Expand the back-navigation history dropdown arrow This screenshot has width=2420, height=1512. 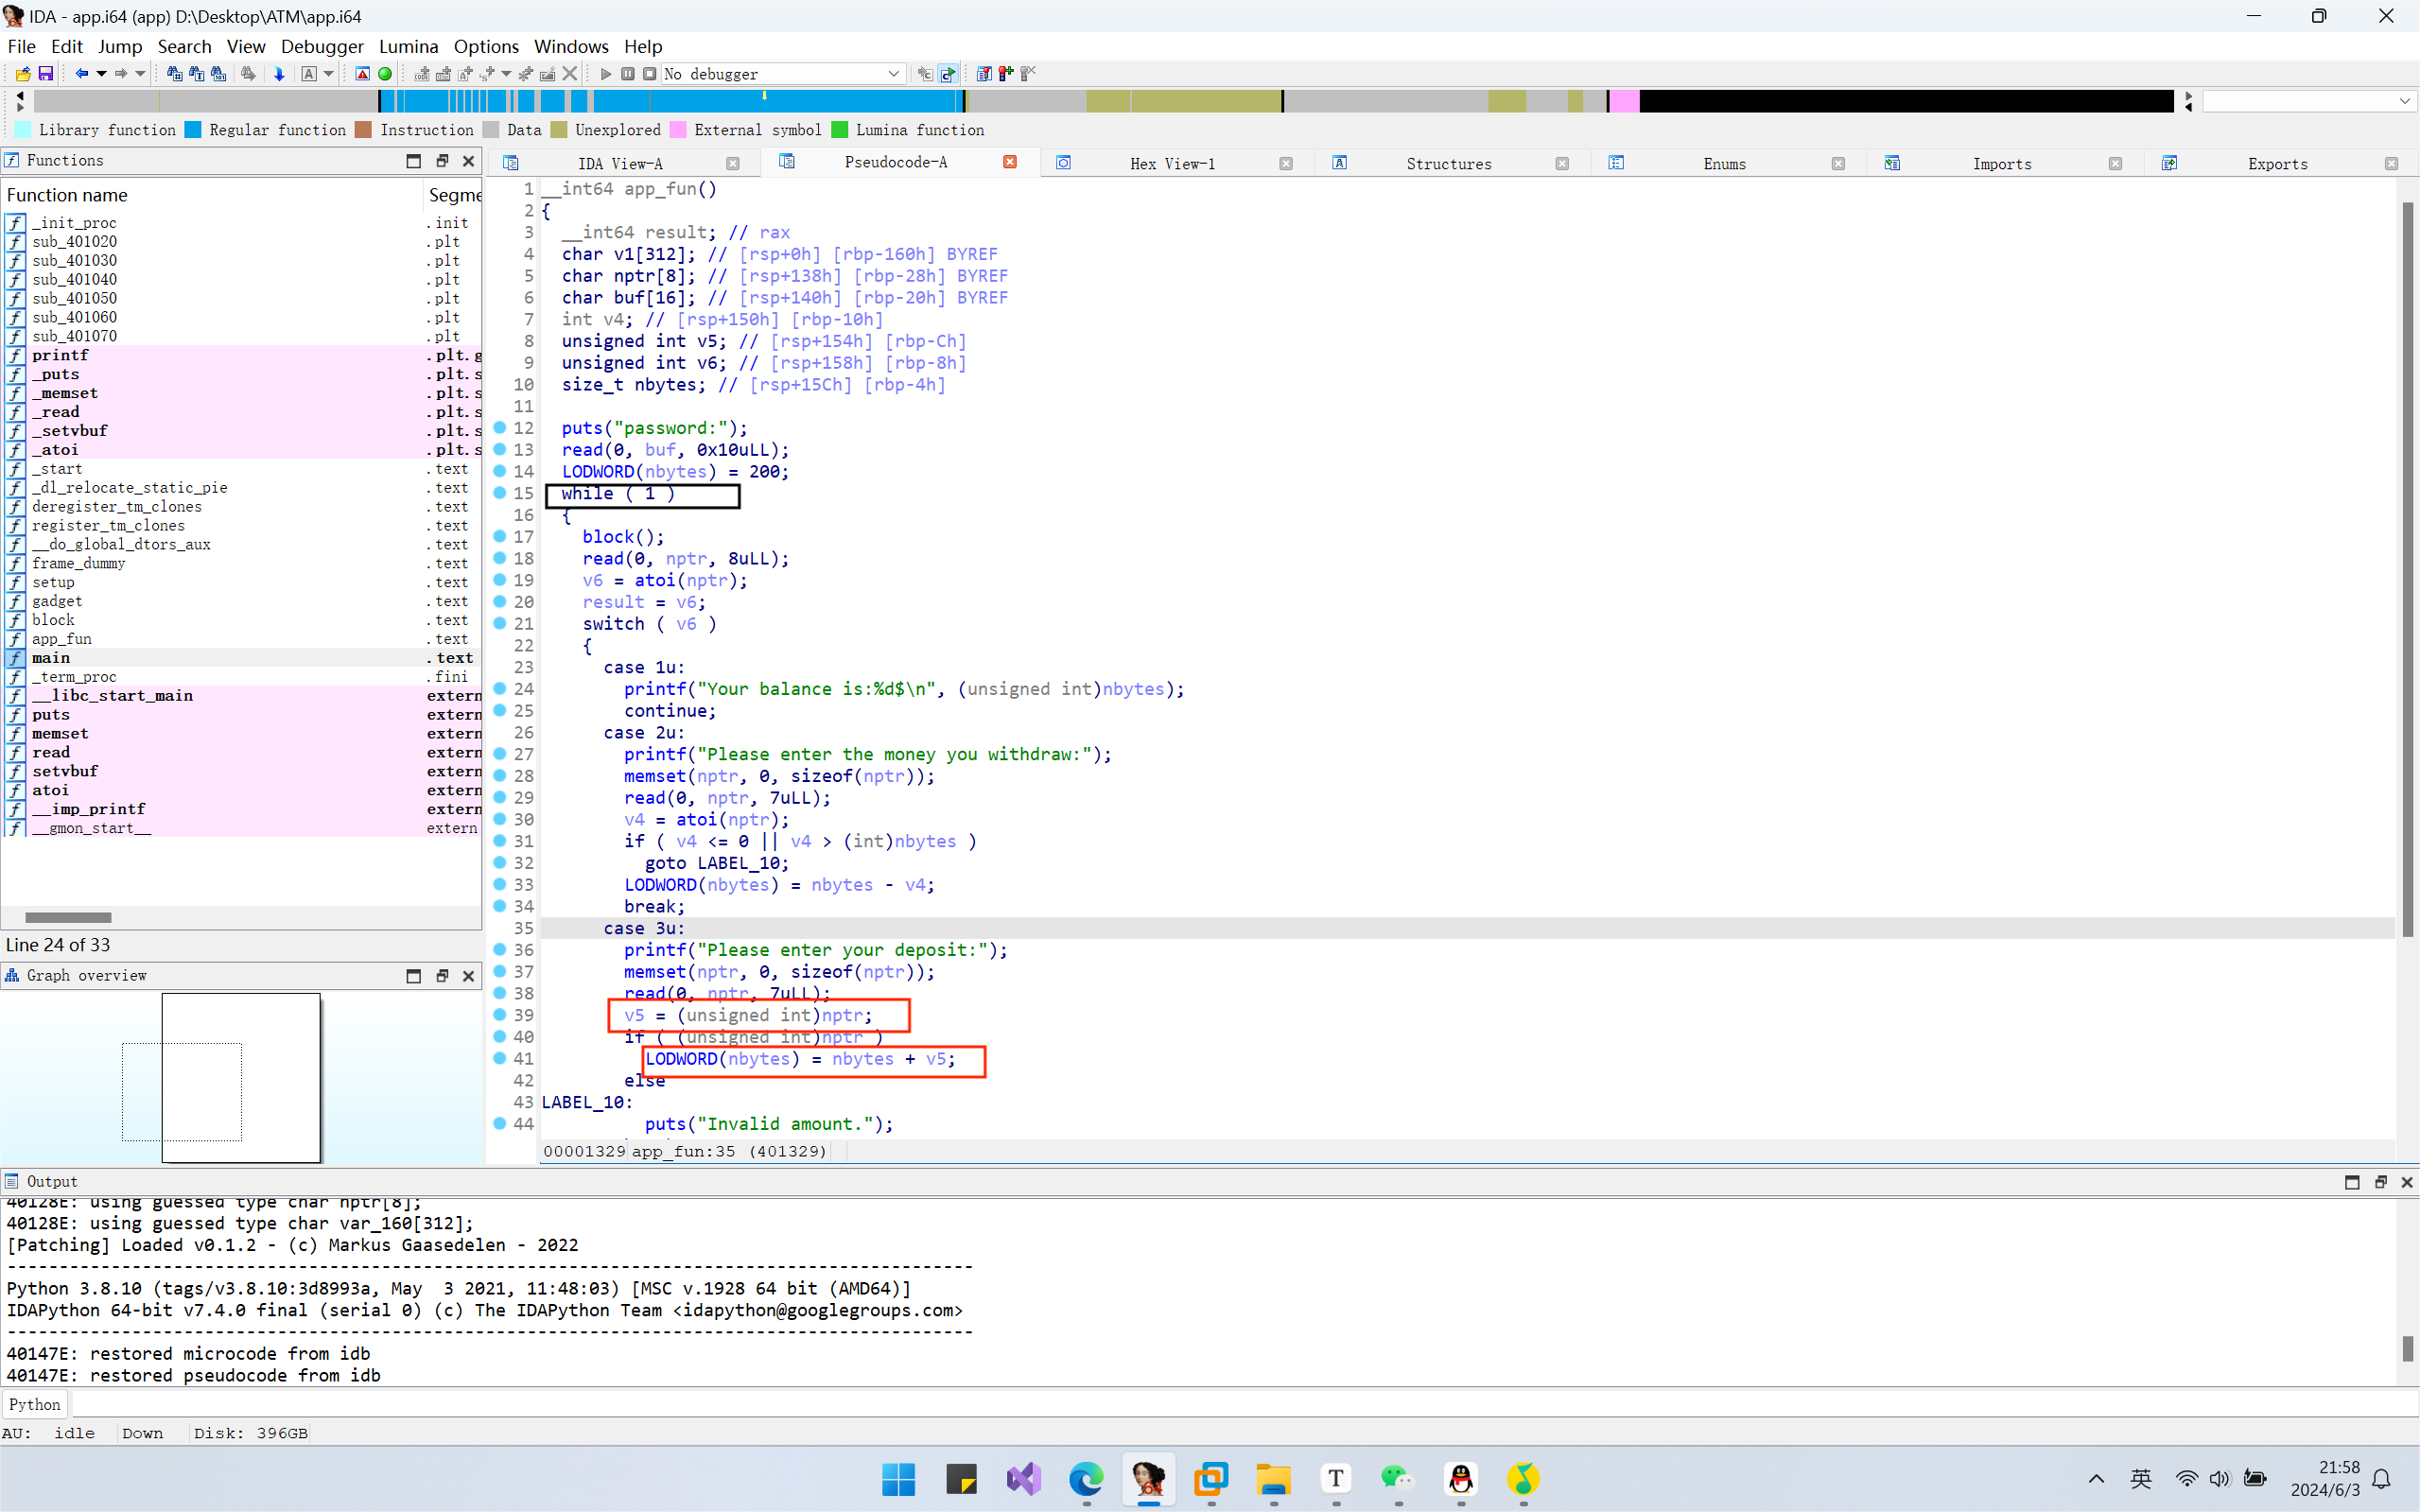click(101, 74)
